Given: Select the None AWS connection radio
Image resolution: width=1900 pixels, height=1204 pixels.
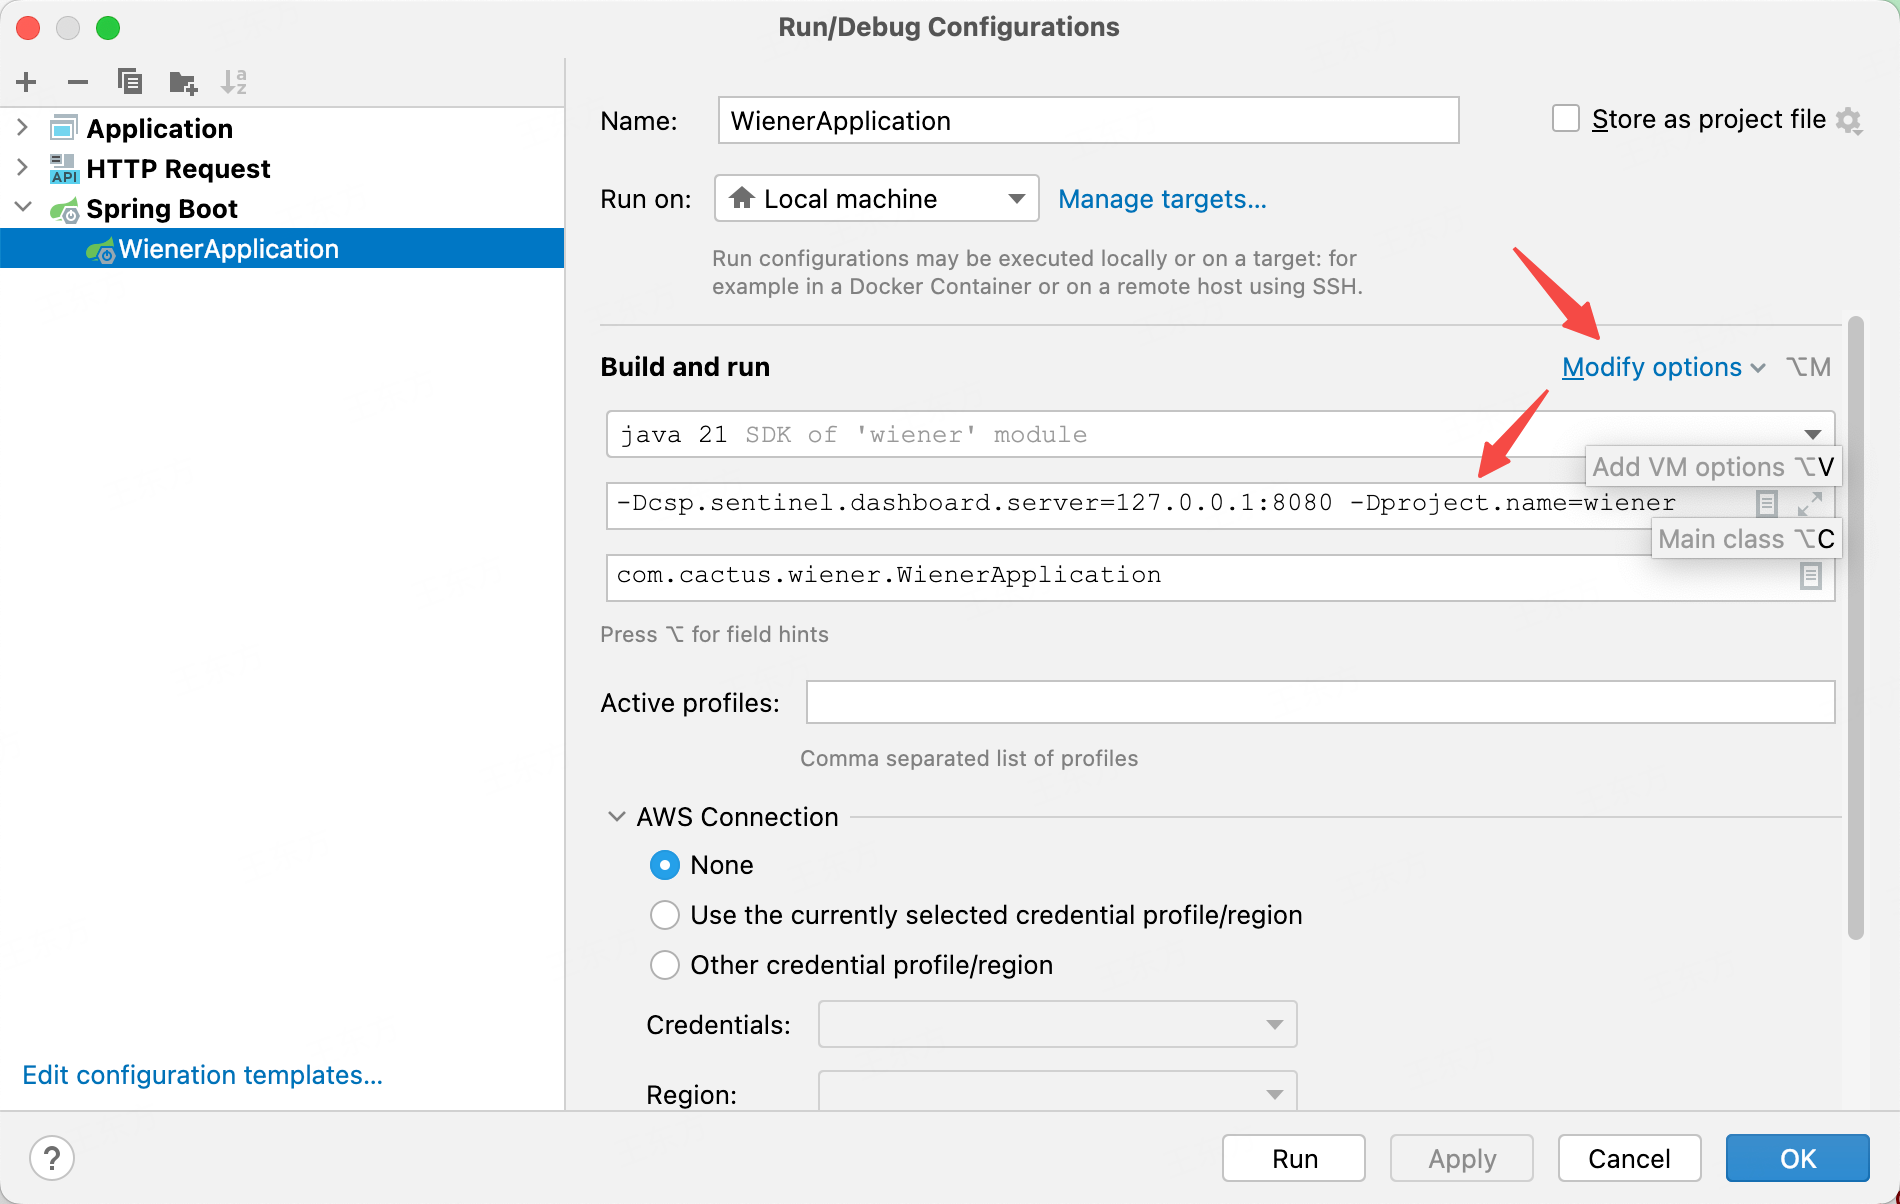Looking at the screenshot, I should click(665, 865).
